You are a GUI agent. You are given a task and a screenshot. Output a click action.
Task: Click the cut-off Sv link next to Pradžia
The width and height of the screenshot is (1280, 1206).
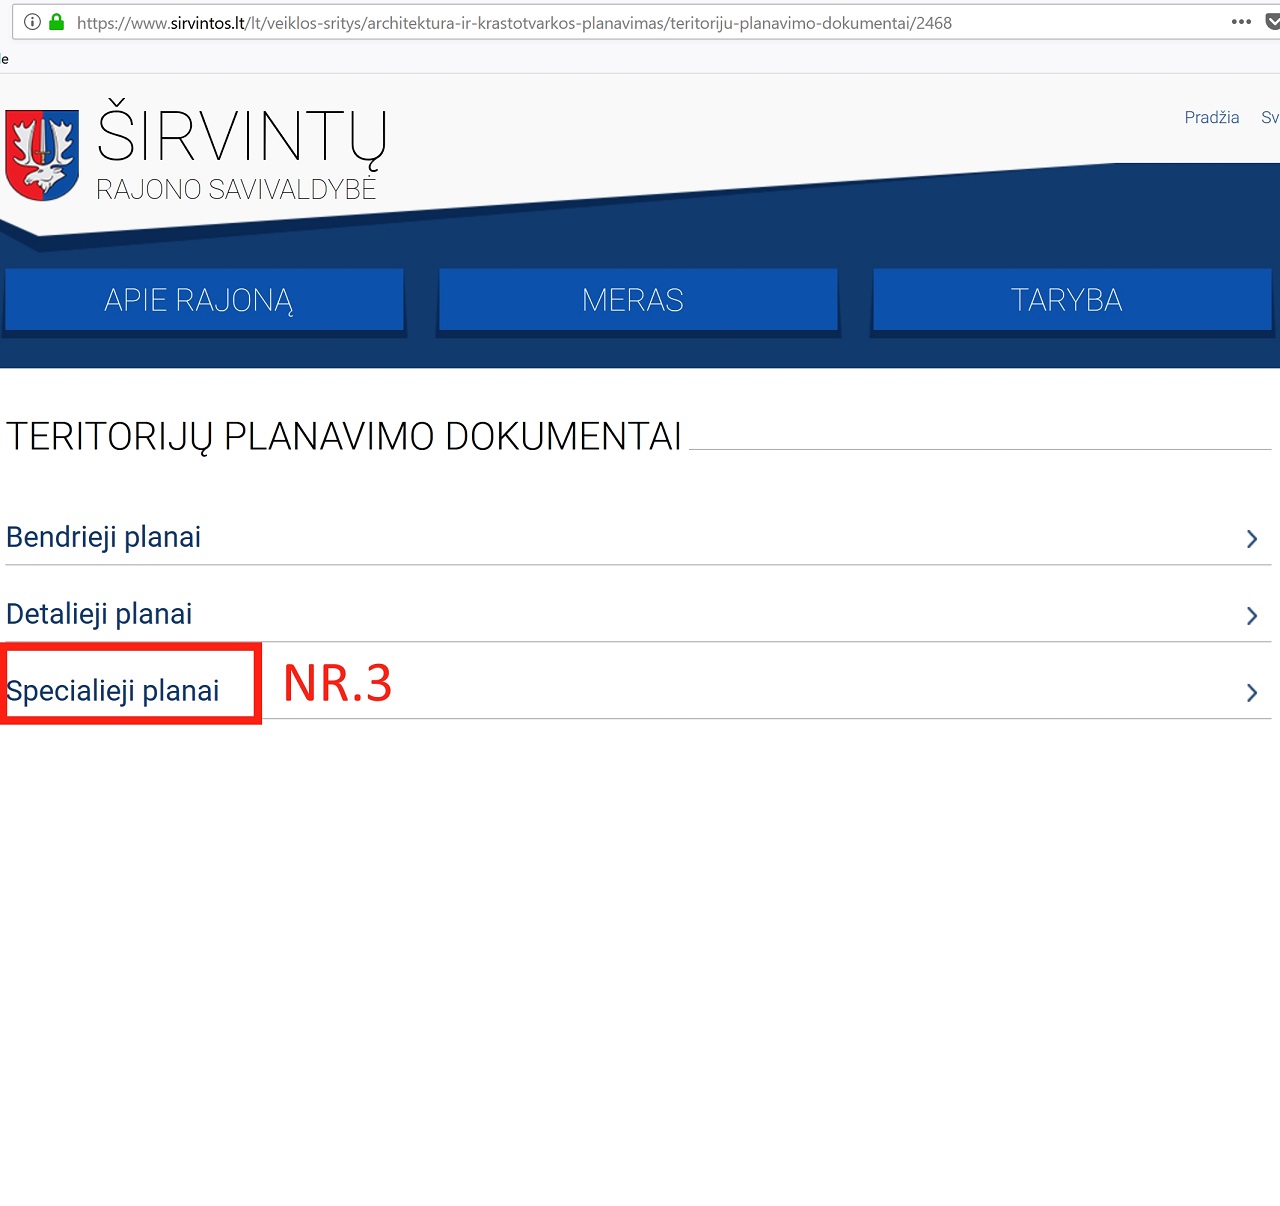[1269, 118]
